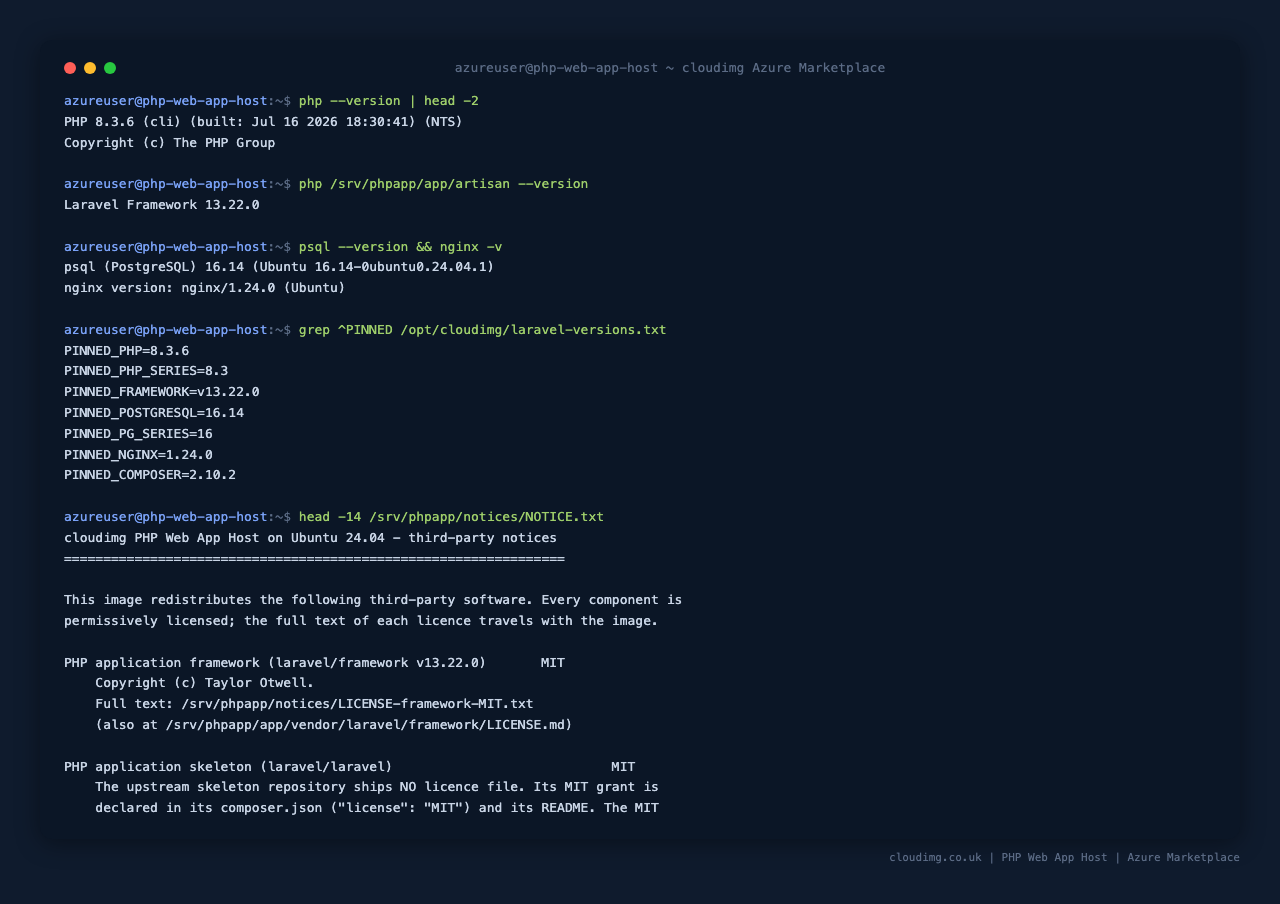The height and width of the screenshot is (904, 1280).
Task: Click the footer 'cloudimg.co.uk | PHP Web App Host | Azure Marketplace'
Action: (1064, 858)
